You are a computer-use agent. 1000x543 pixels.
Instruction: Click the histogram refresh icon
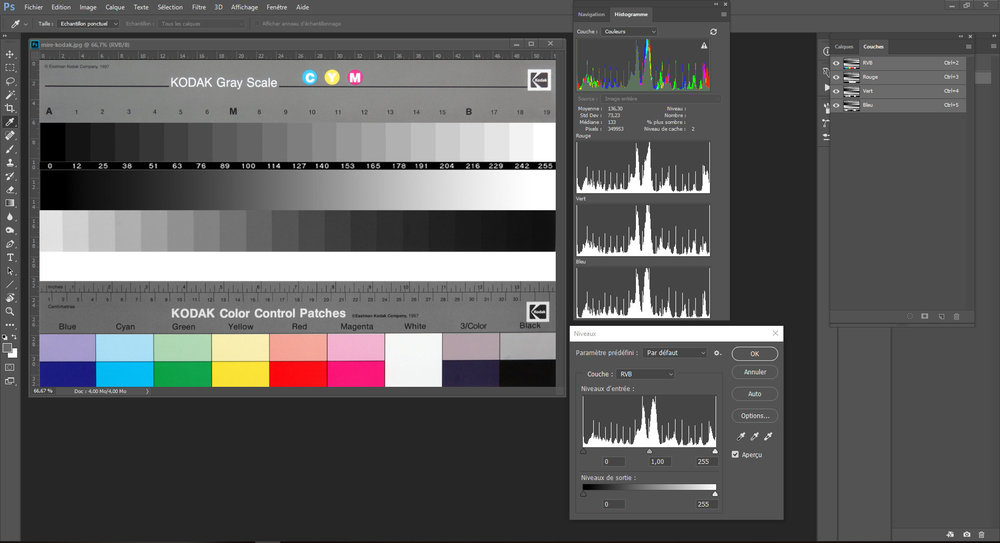click(713, 31)
